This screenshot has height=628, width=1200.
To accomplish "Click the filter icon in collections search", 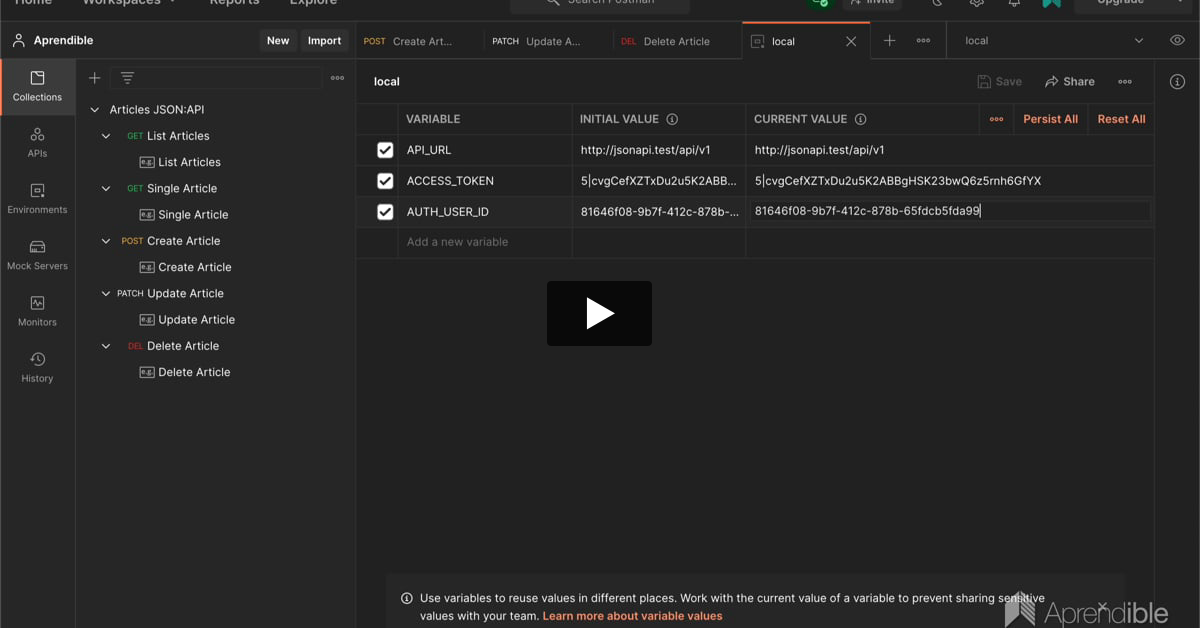I will 127,78.
